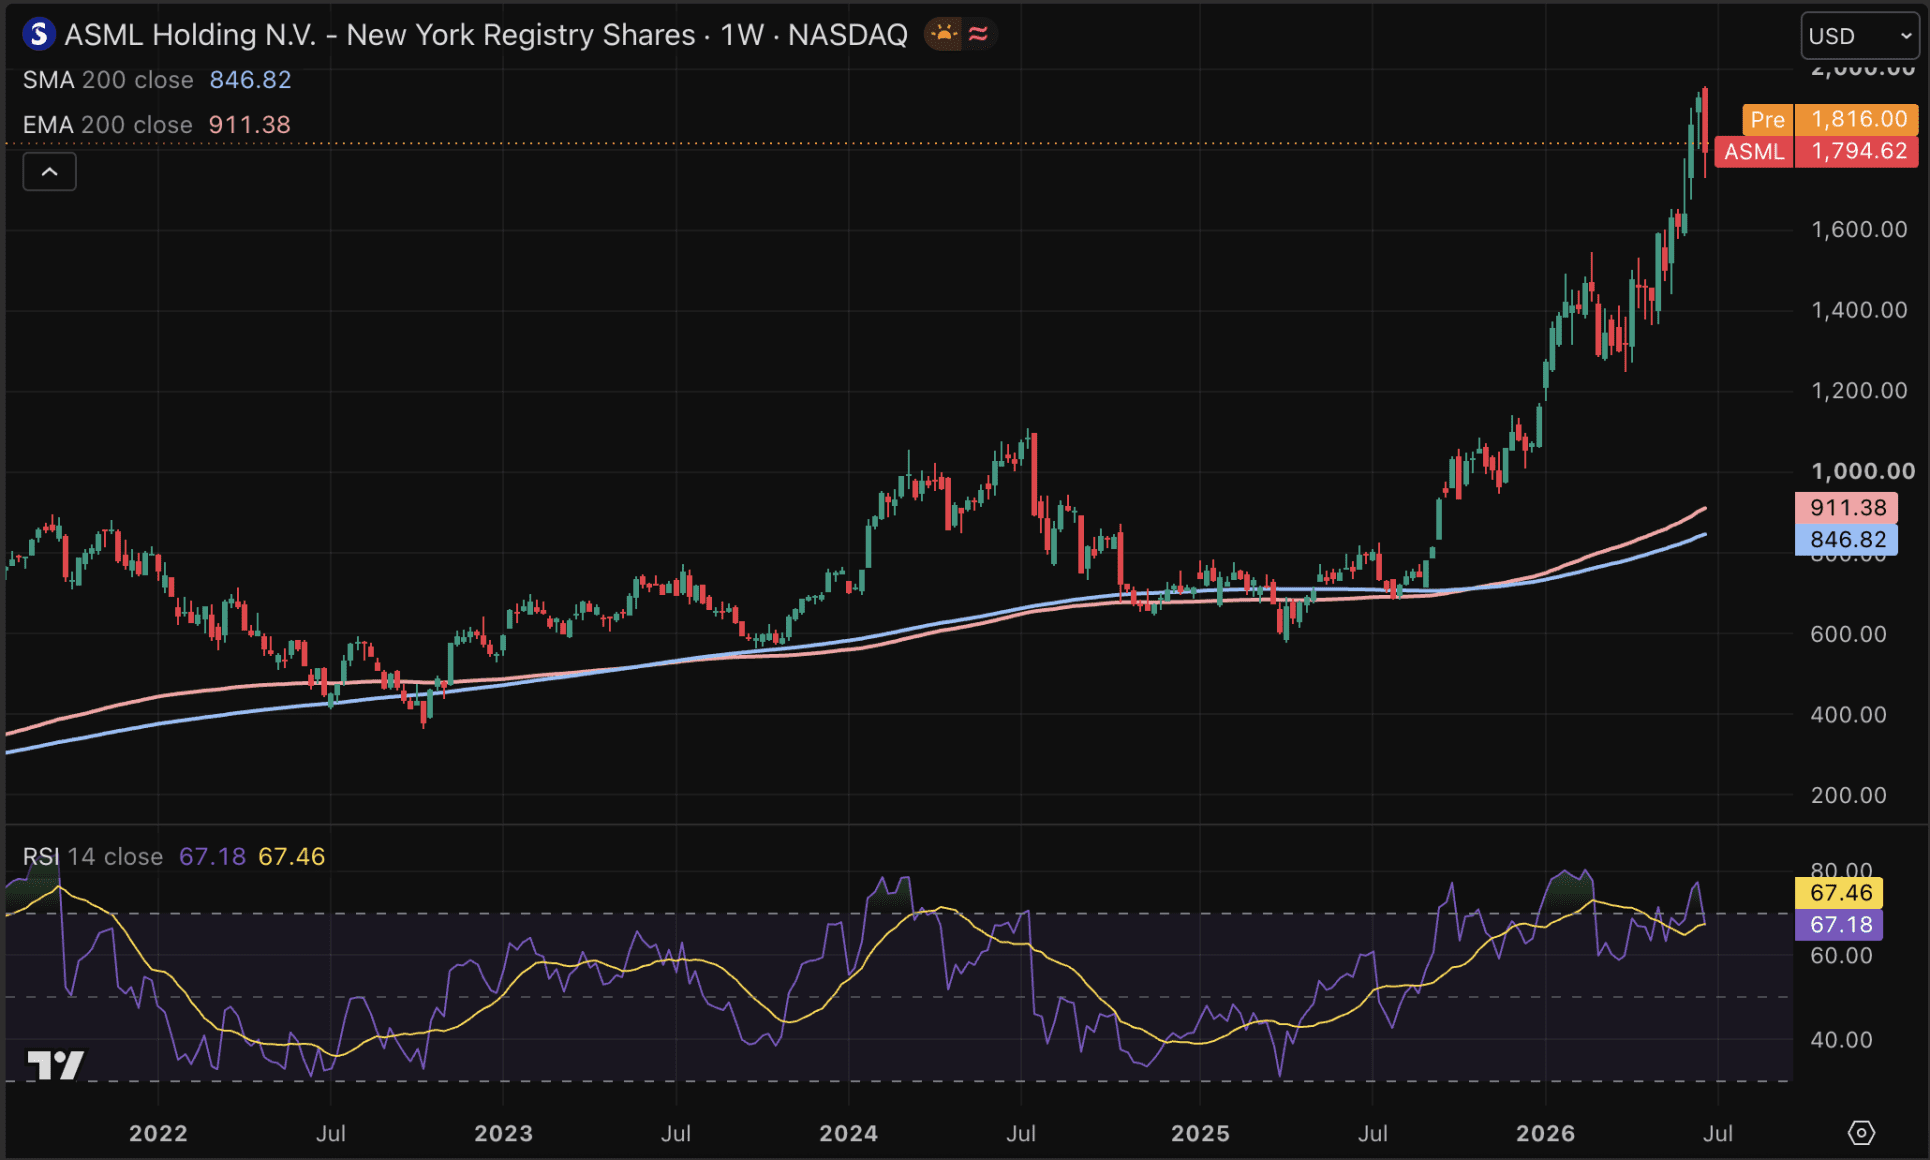Open chart settings via the gear icon
The height and width of the screenshot is (1160, 1930).
click(1861, 1133)
